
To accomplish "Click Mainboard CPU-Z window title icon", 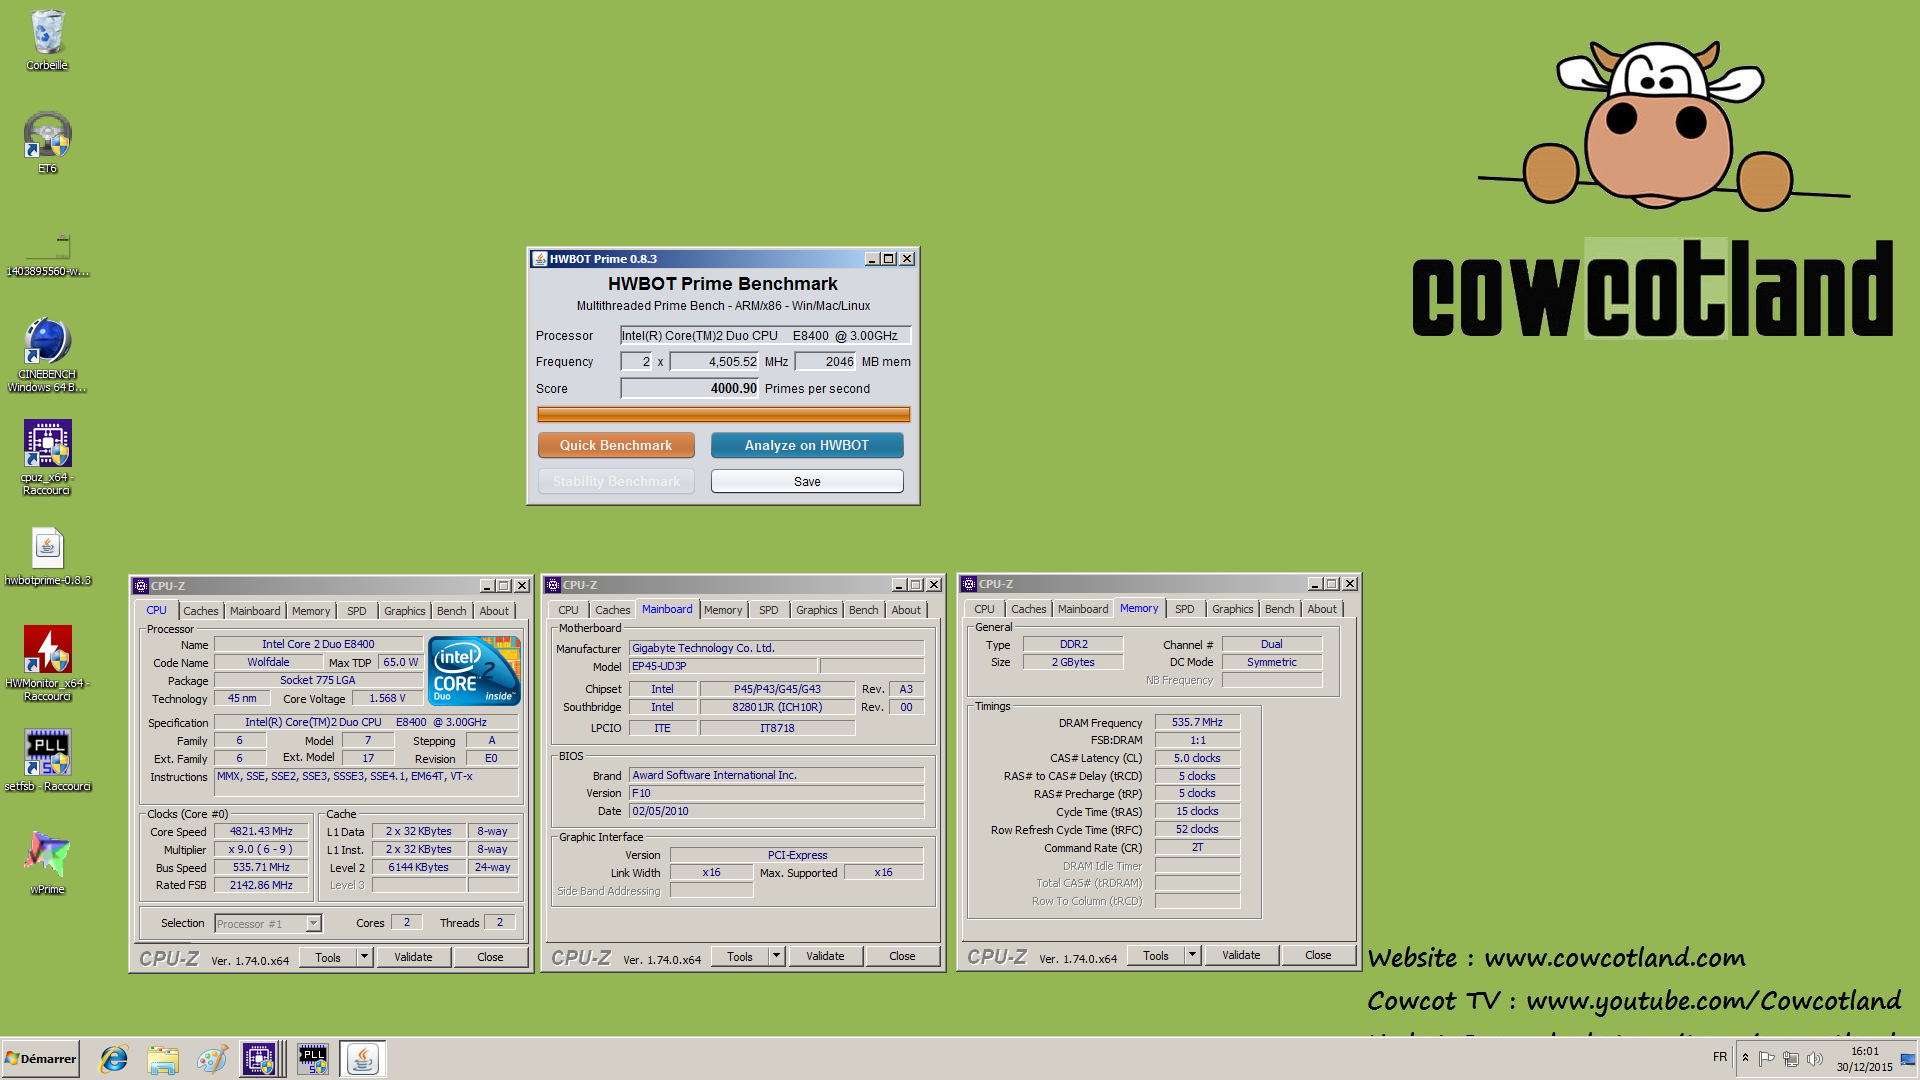I will pyautogui.click(x=553, y=585).
